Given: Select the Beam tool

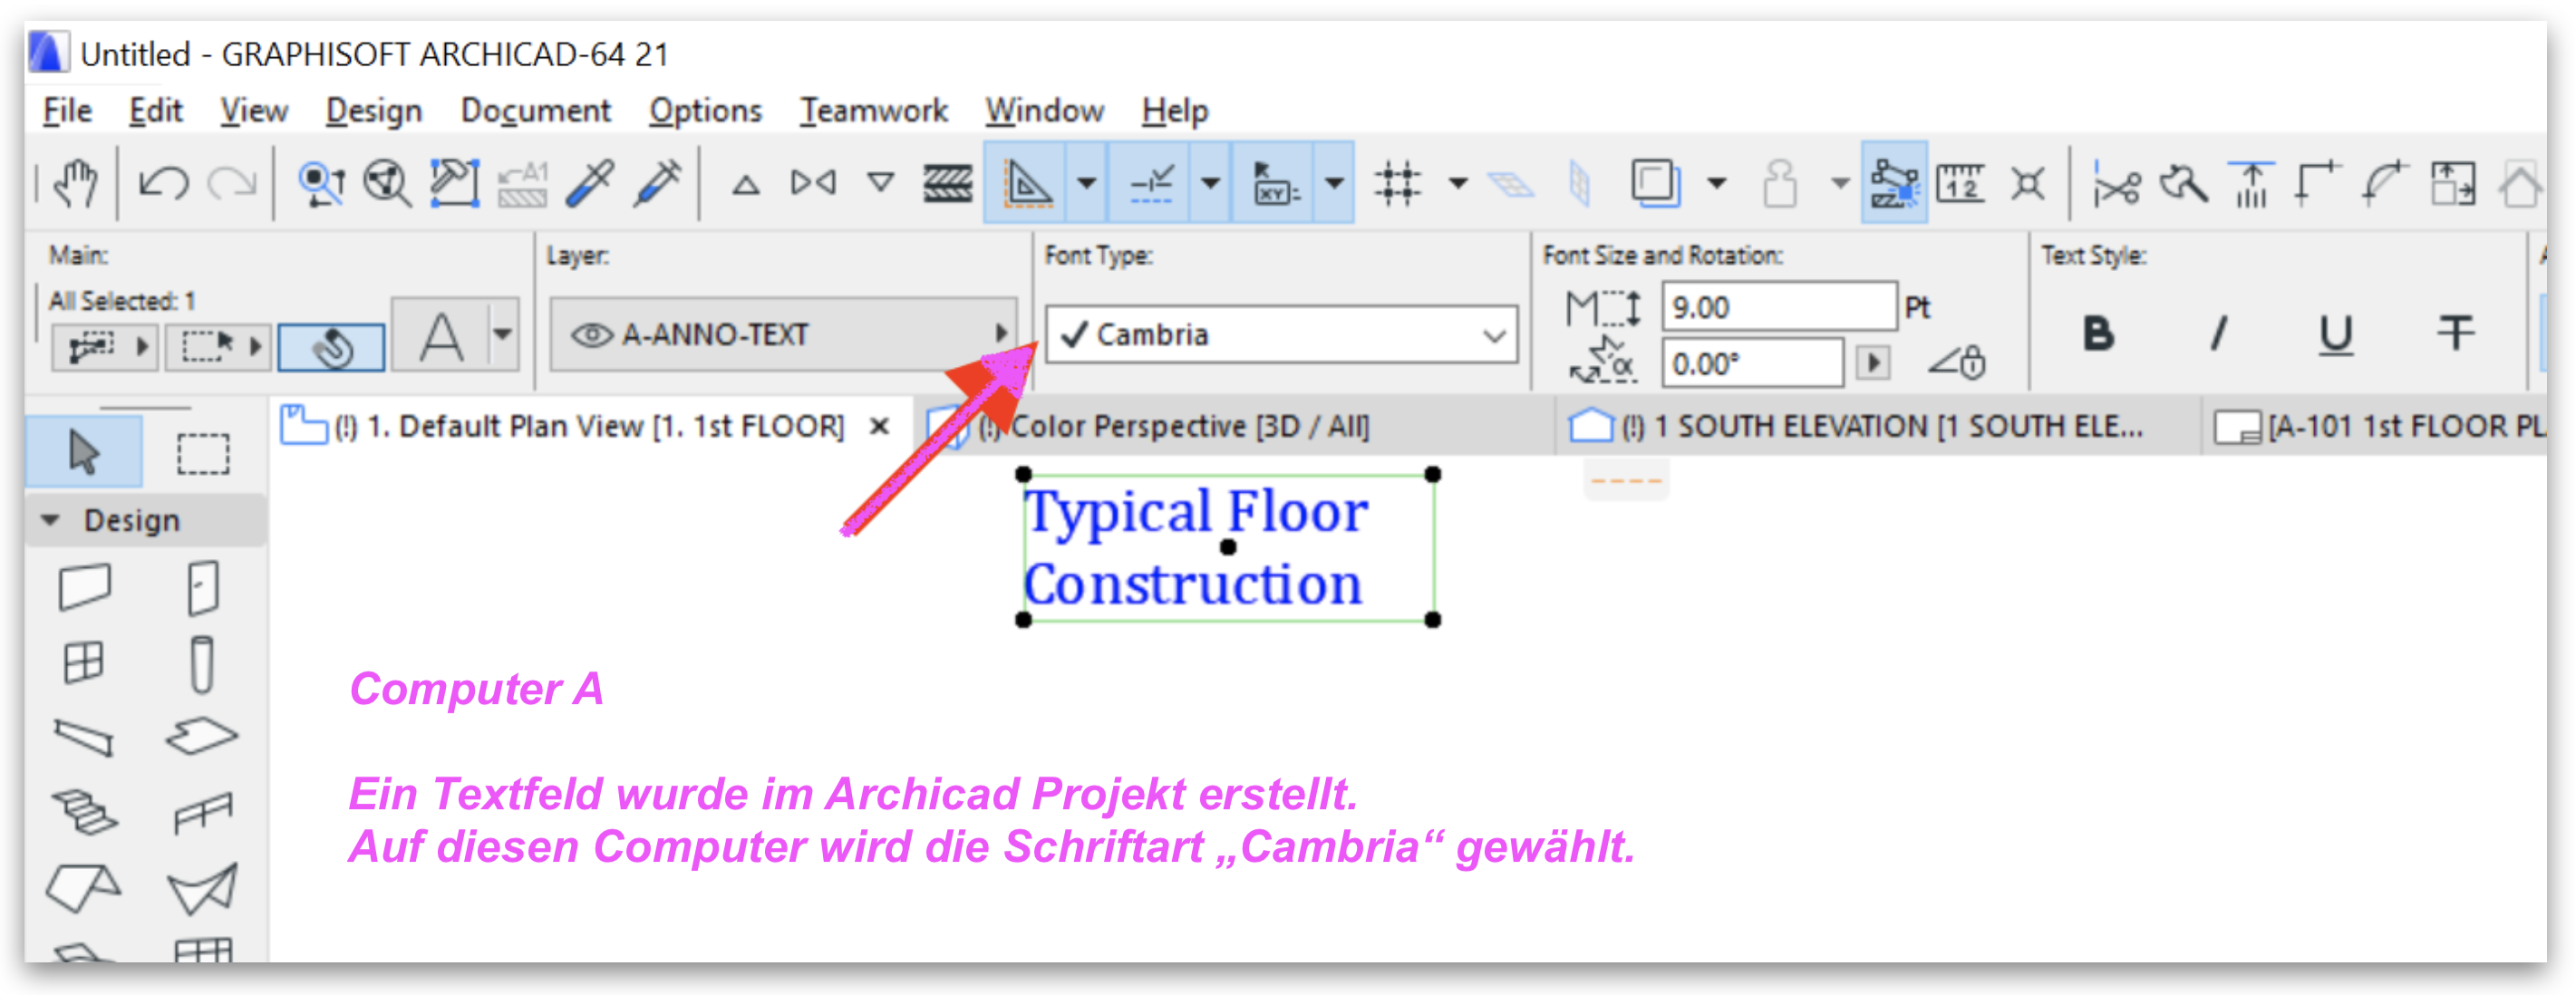Looking at the screenshot, I should click(84, 739).
